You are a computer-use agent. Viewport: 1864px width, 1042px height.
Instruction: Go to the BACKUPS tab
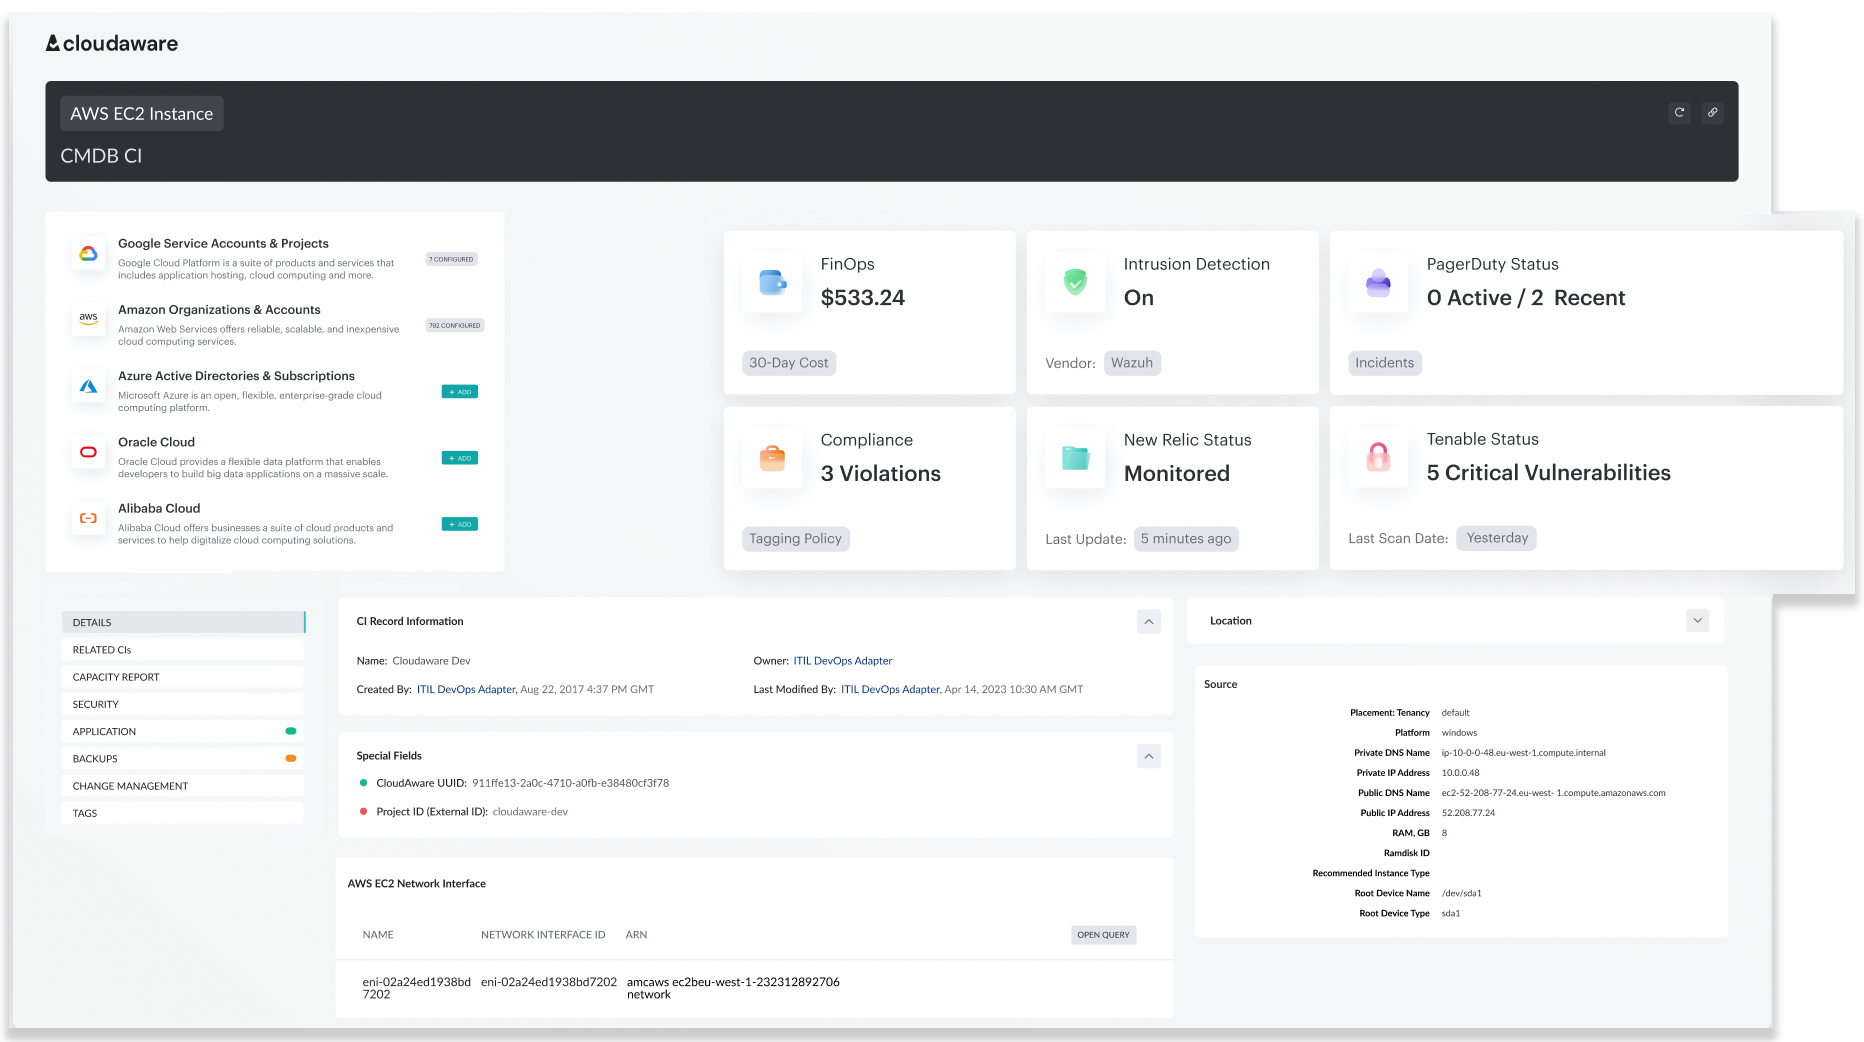coord(183,758)
